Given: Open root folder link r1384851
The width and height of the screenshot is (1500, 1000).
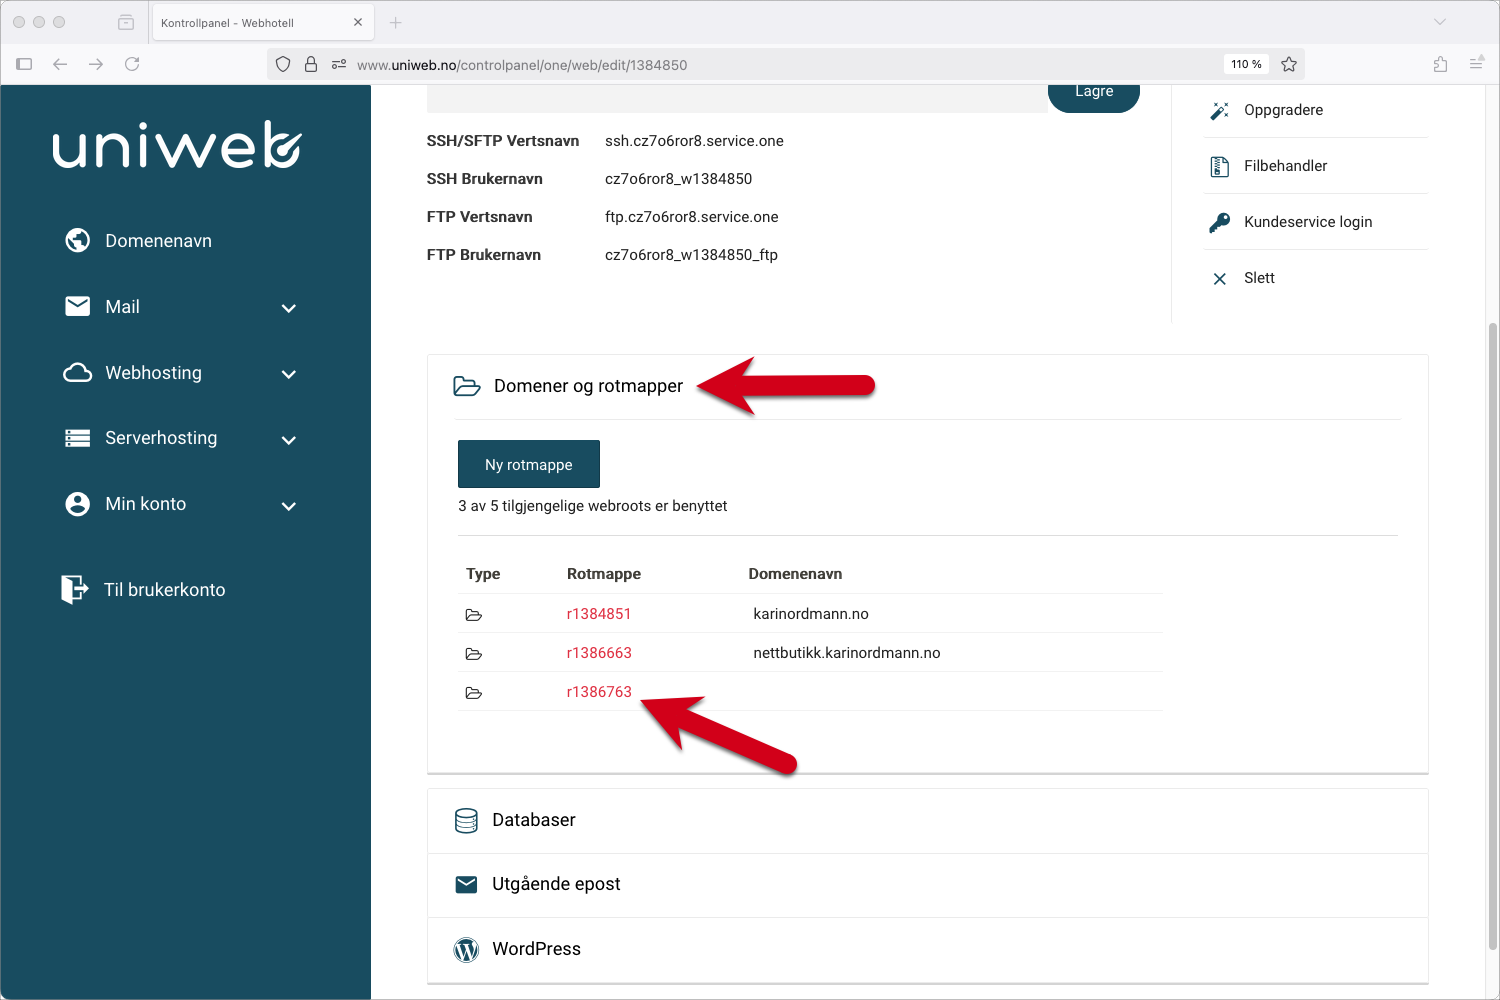Looking at the screenshot, I should click(x=599, y=614).
